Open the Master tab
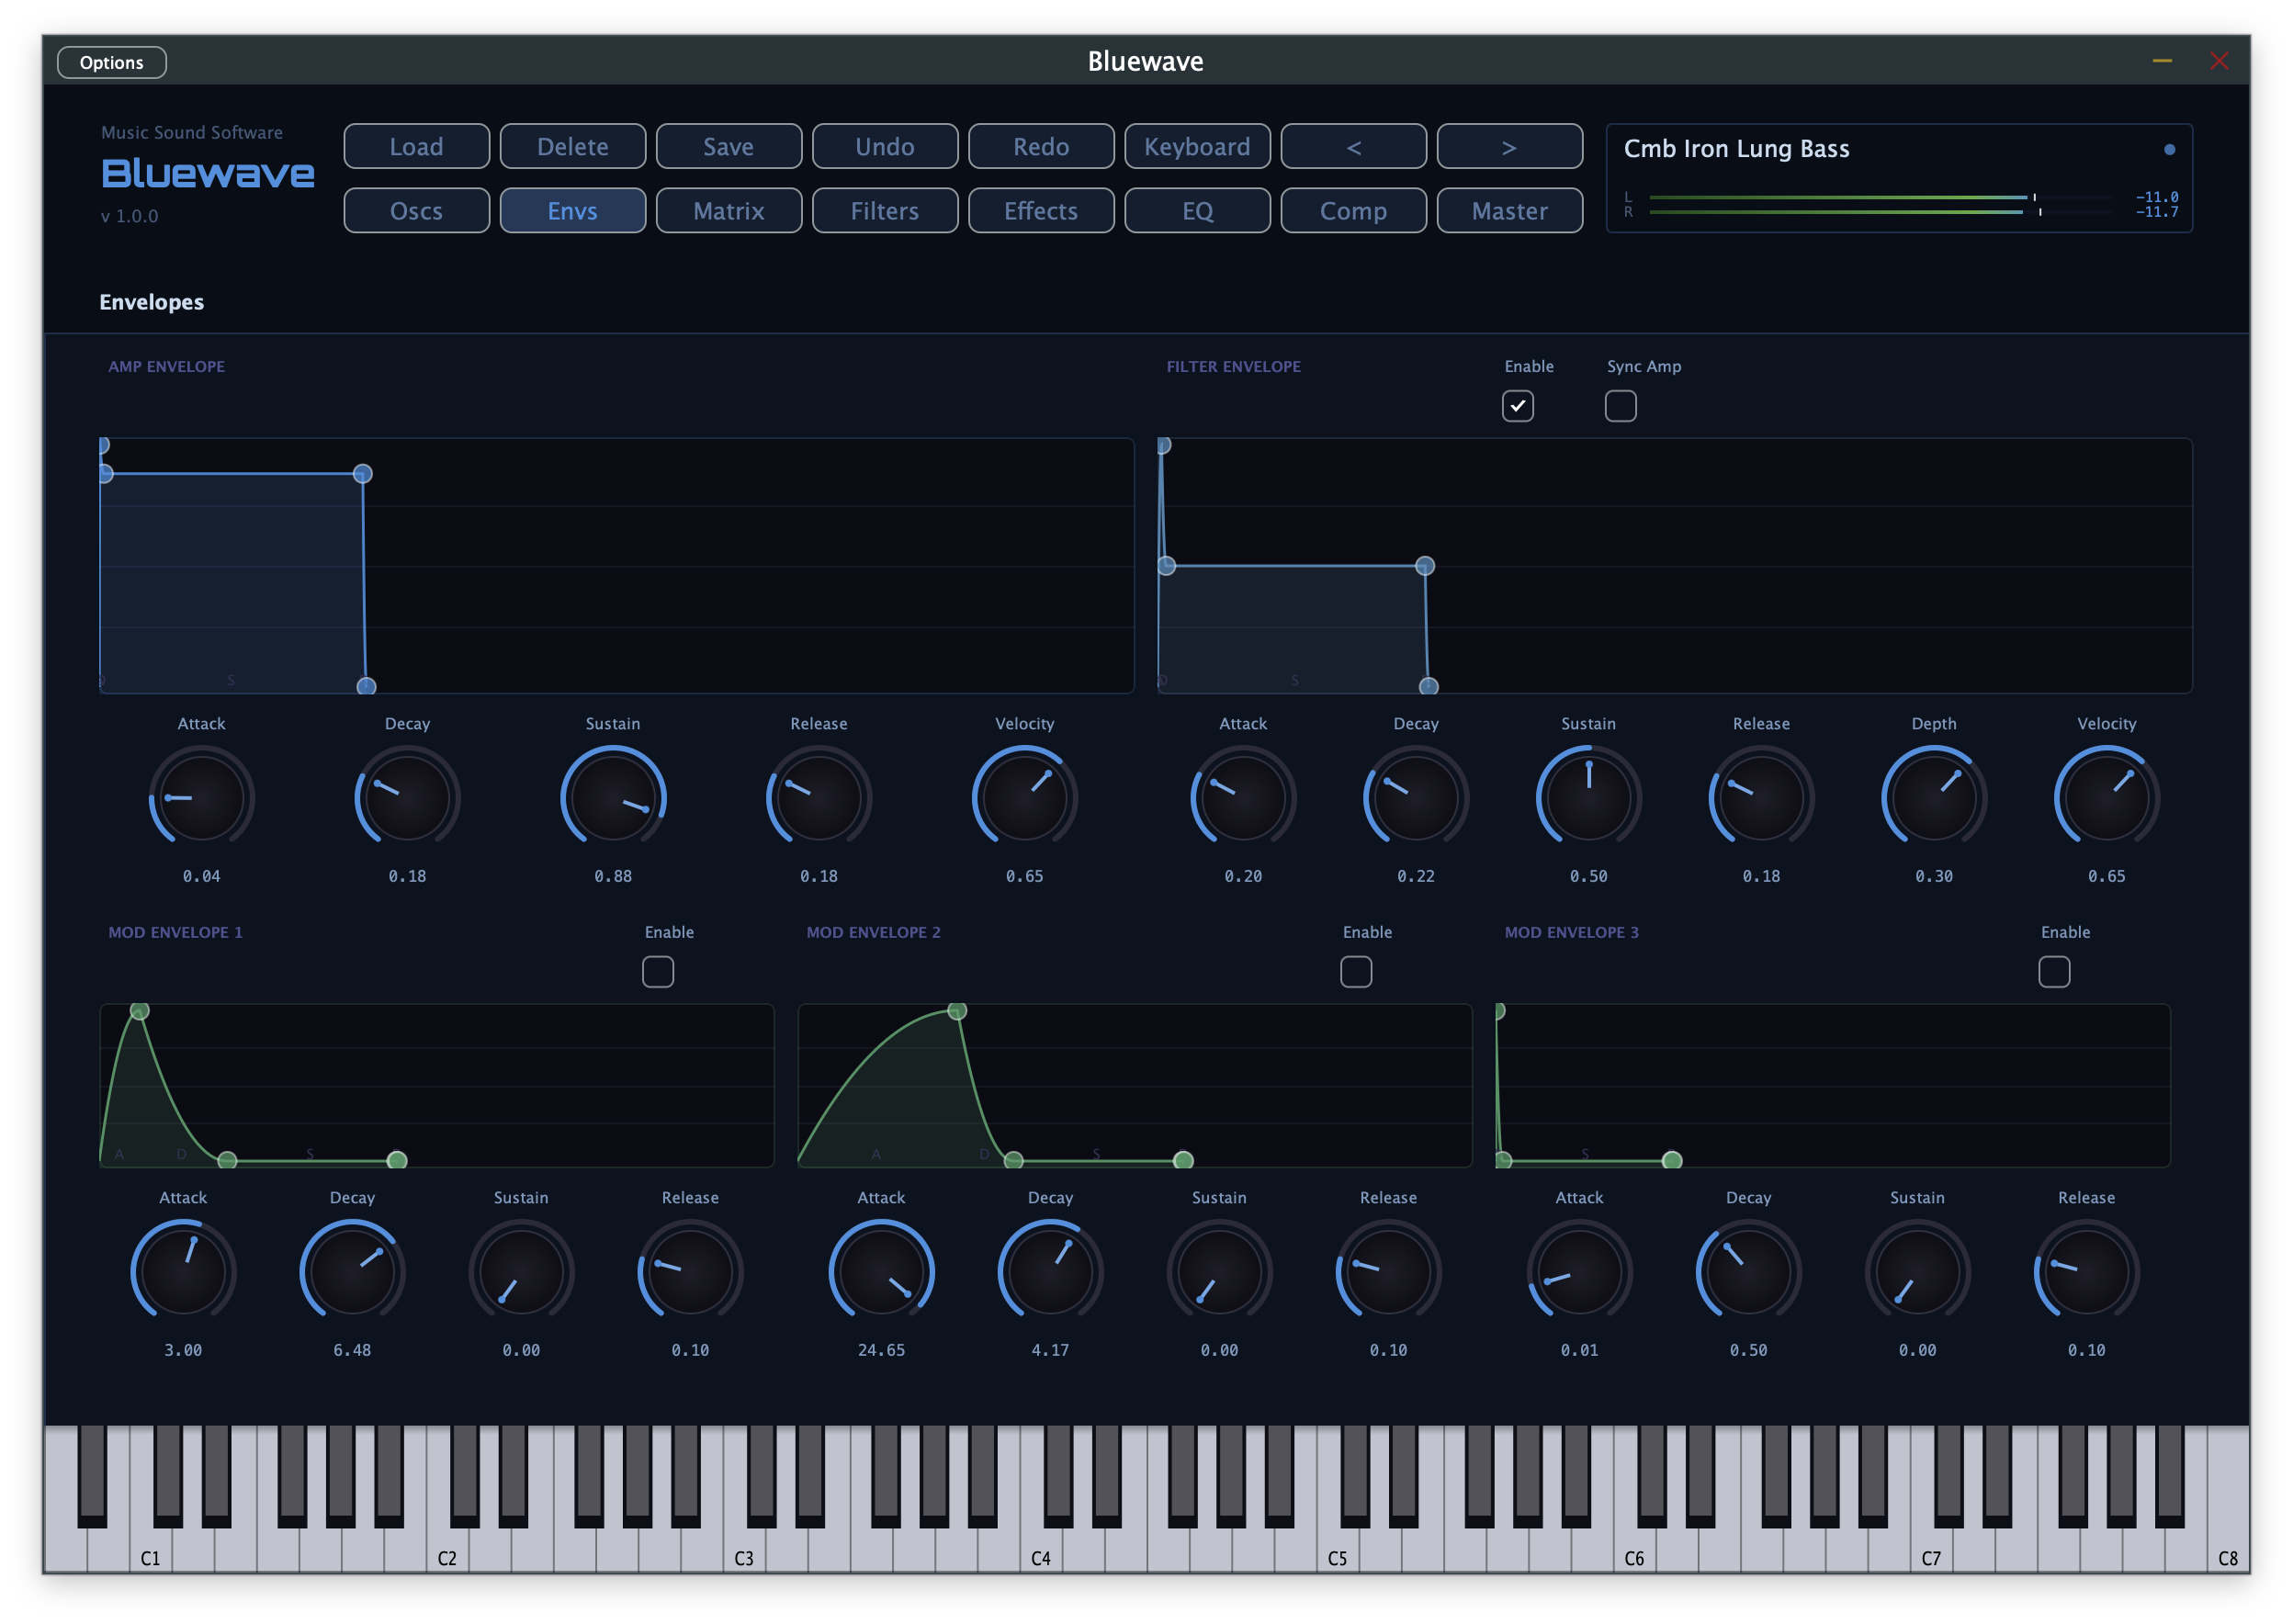This screenshot has height=1624, width=2293. tap(1509, 211)
